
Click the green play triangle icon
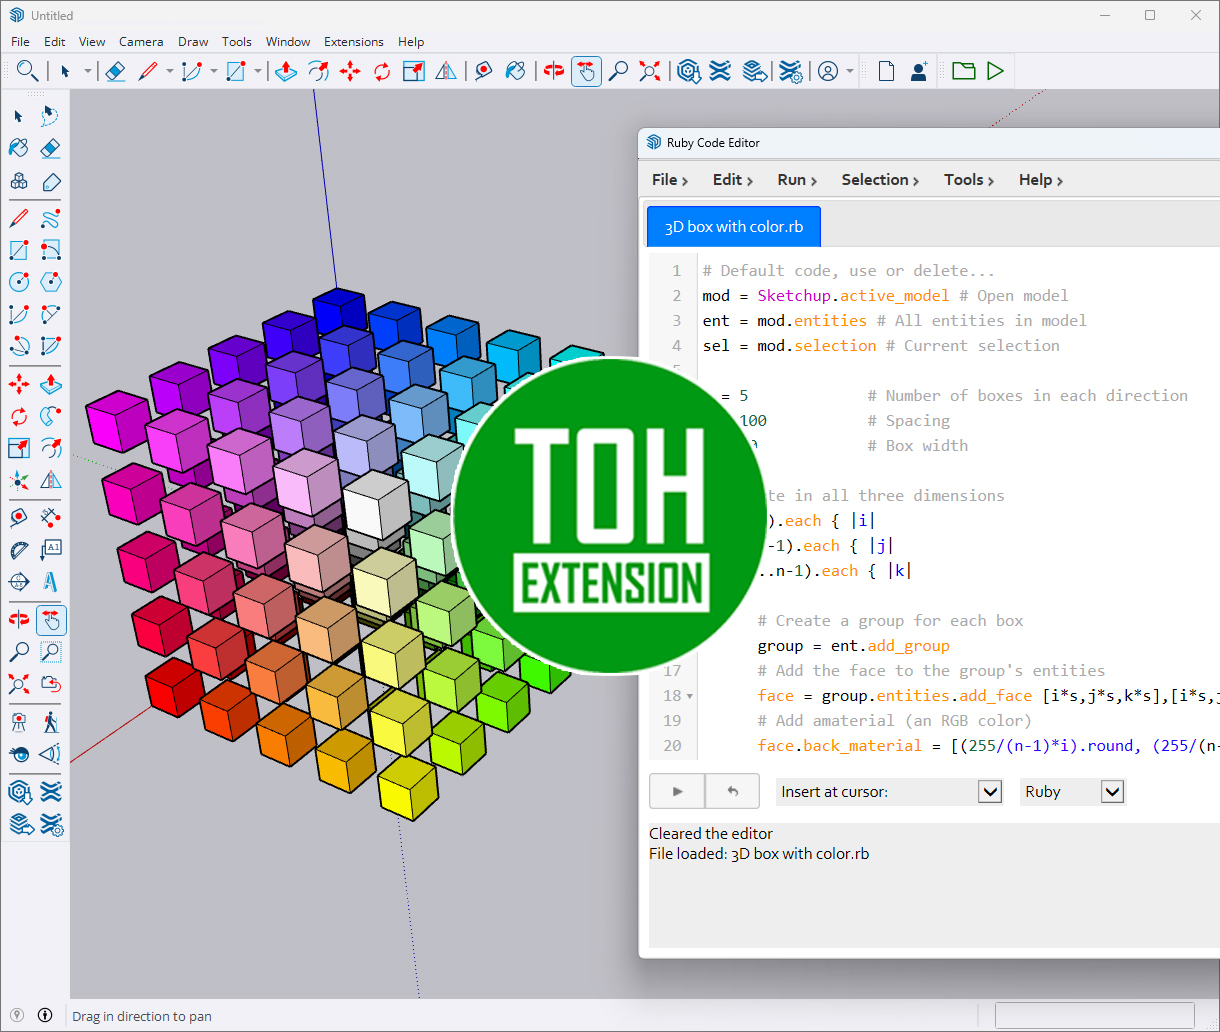tap(995, 71)
